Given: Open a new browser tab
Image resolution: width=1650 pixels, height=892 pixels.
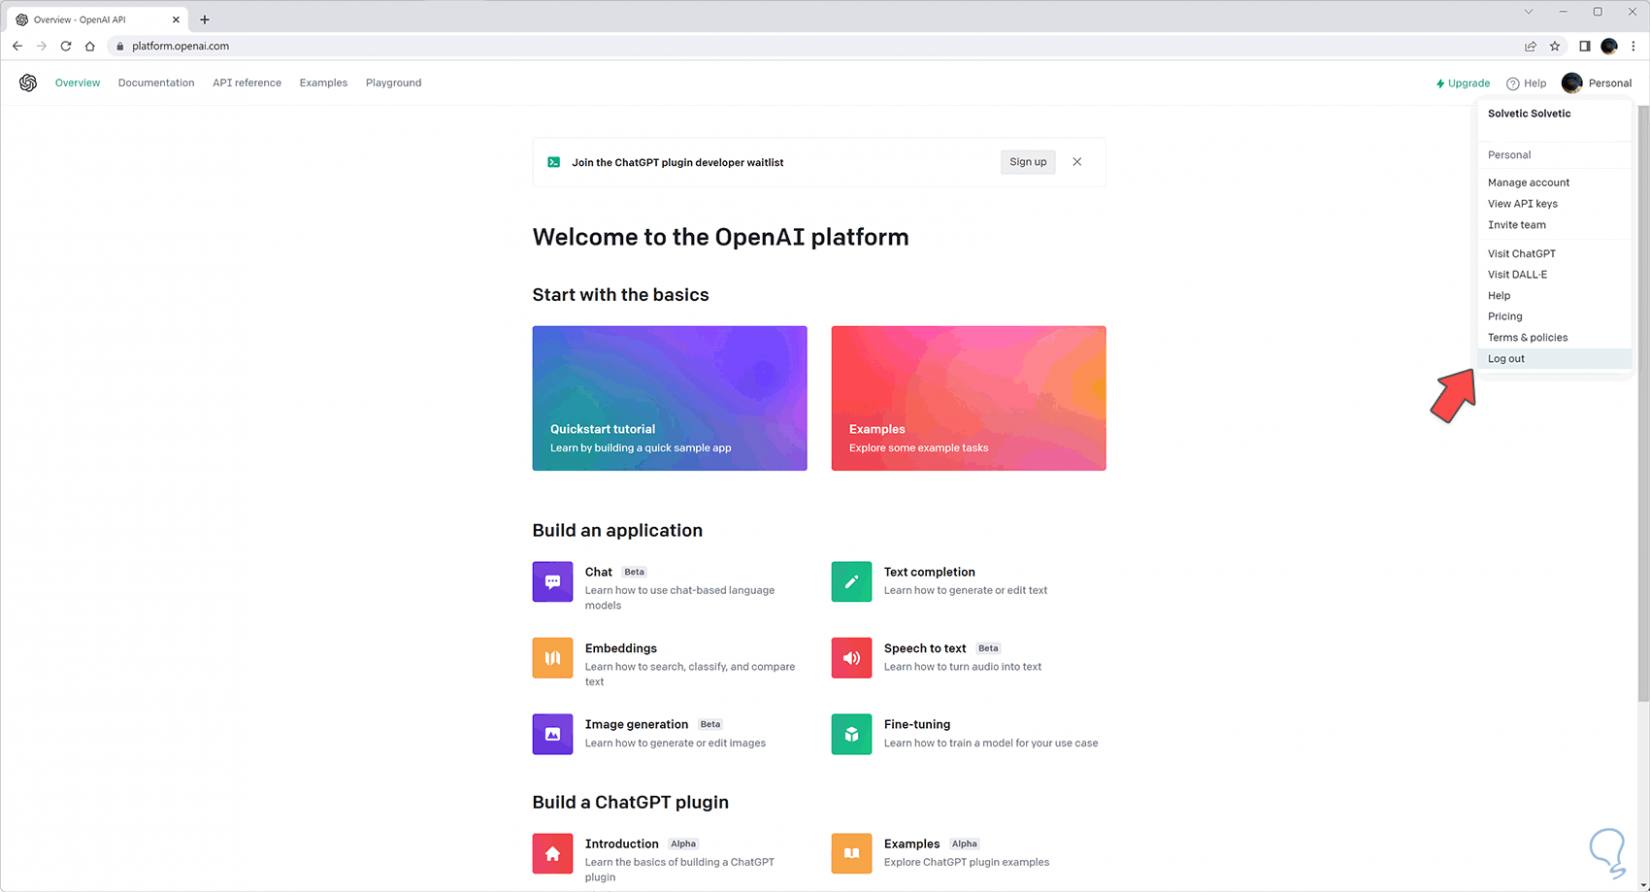Looking at the screenshot, I should pos(205,19).
